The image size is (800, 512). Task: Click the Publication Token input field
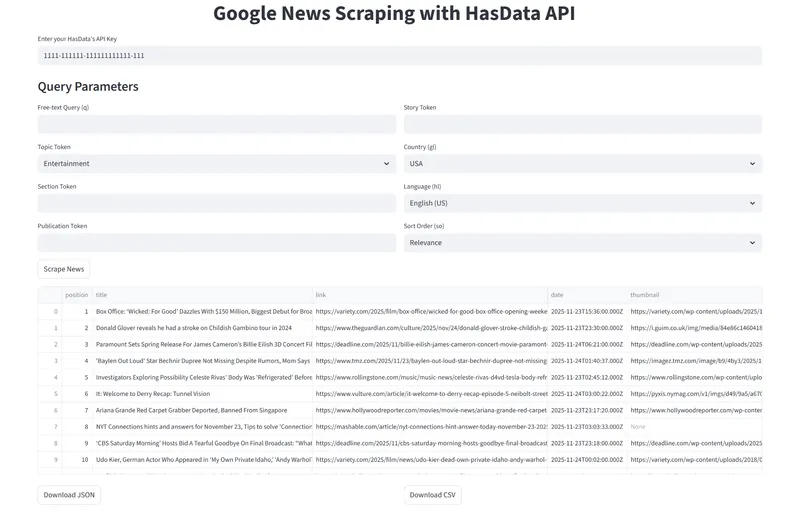216,242
